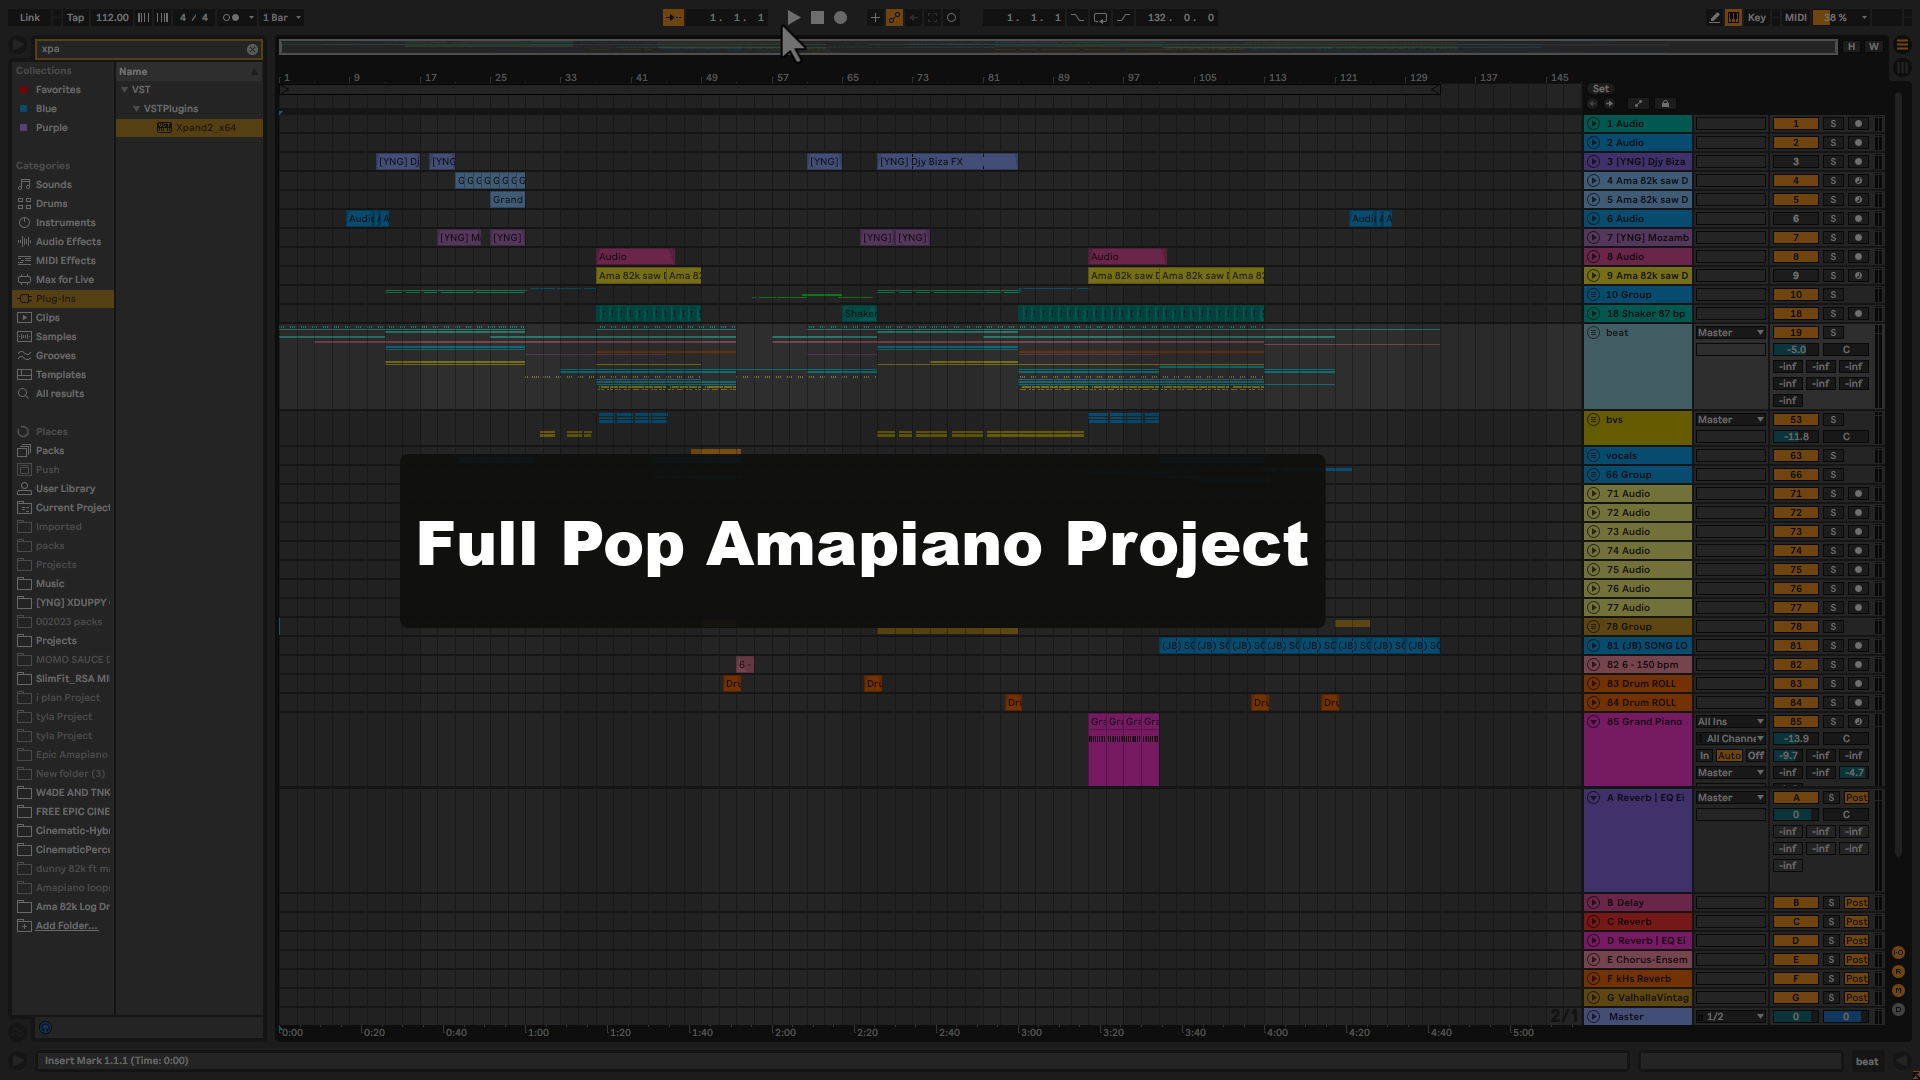
Task: Click the MIDI Arrangement Overdub plus icon
Action: [876, 17]
